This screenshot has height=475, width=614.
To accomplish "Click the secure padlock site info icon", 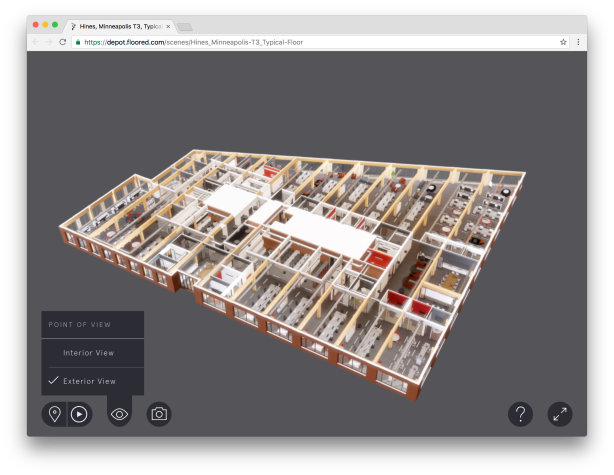I will pyautogui.click(x=78, y=42).
